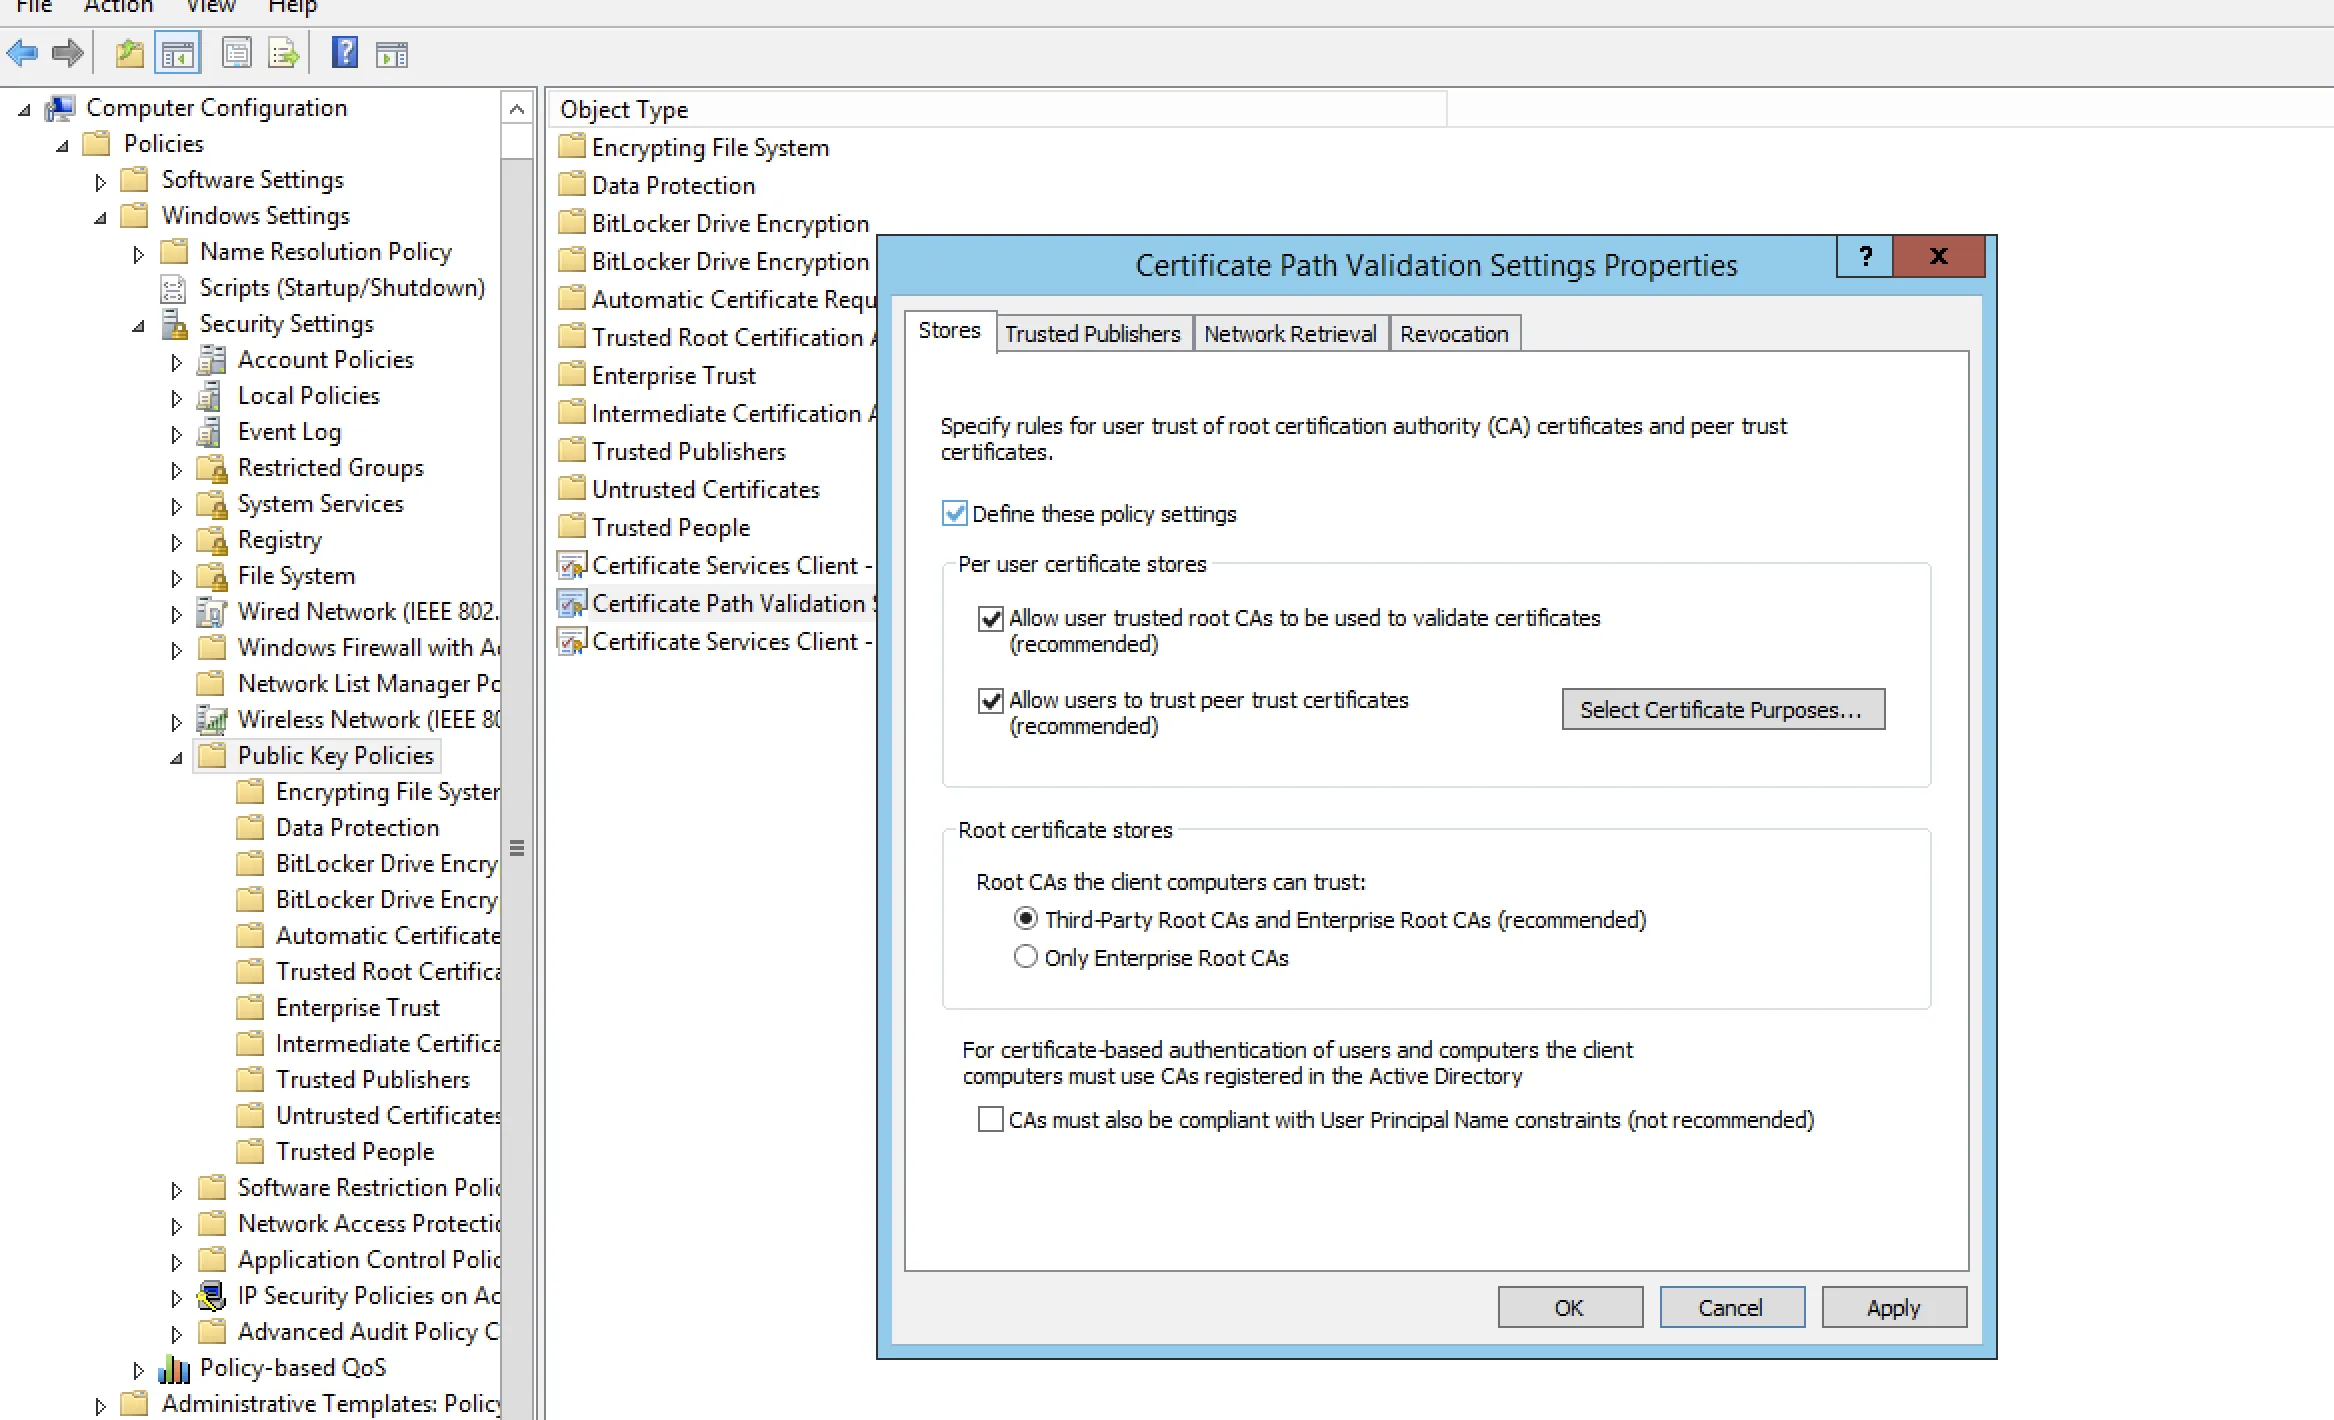
Task: Click the Properties toolbar icon
Action: [x=237, y=53]
